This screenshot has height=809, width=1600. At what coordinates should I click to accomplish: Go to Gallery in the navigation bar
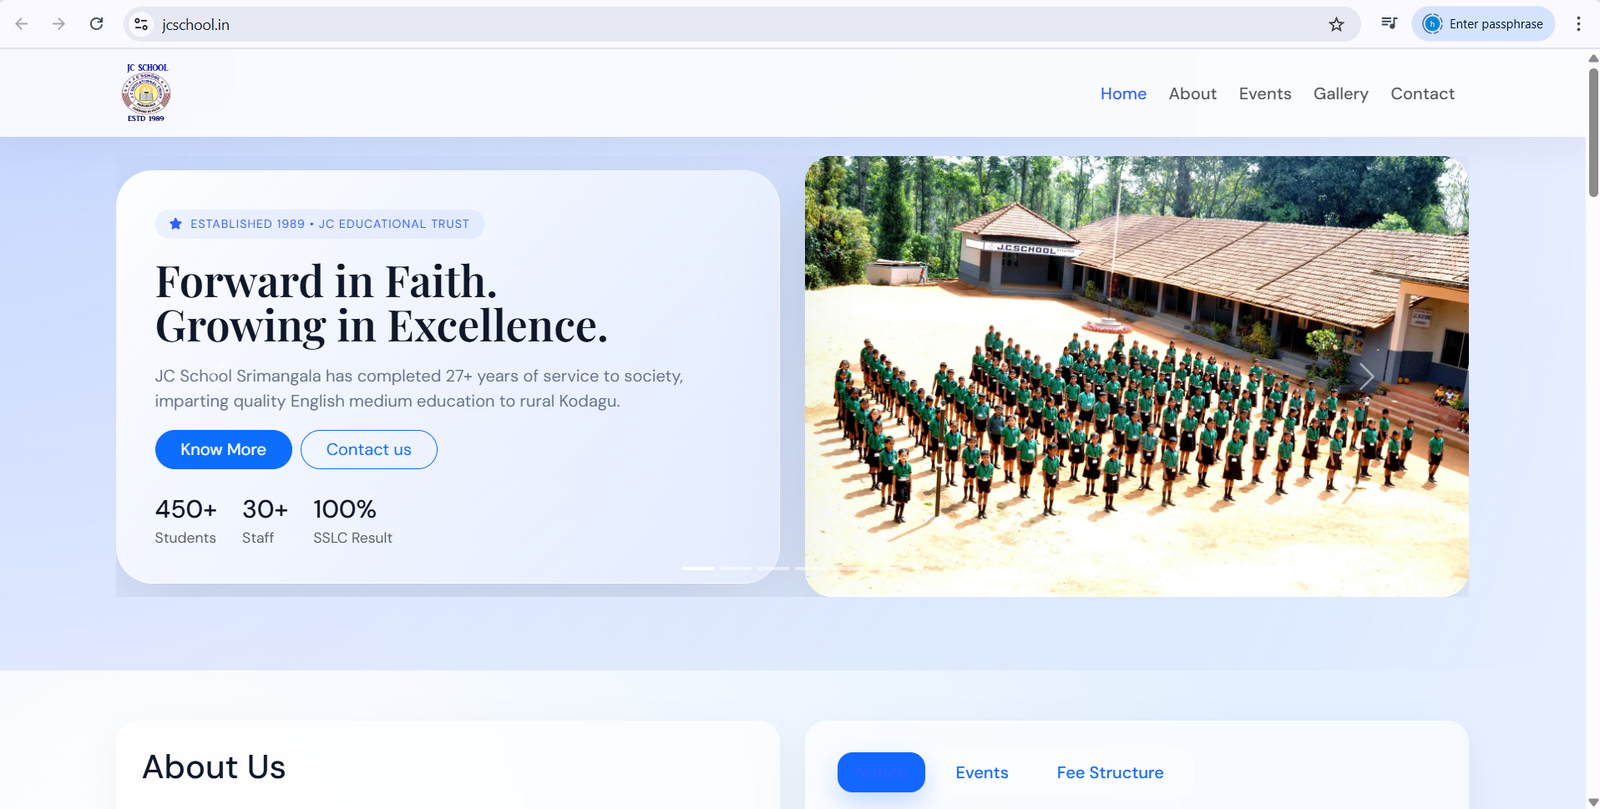point(1340,94)
